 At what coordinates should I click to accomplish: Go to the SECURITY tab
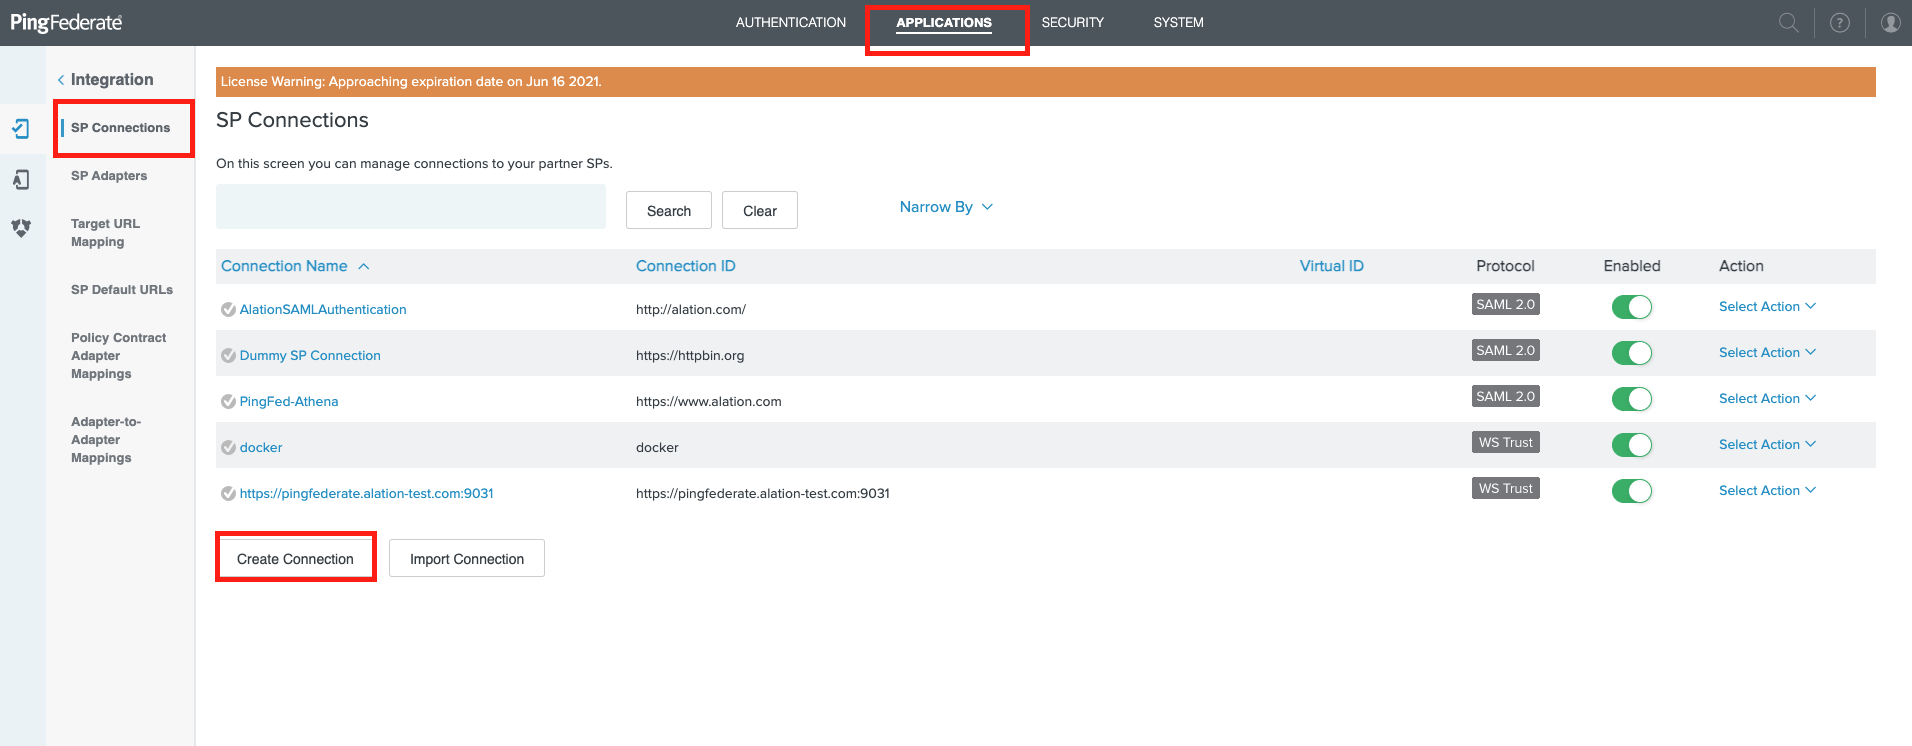[1072, 22]
